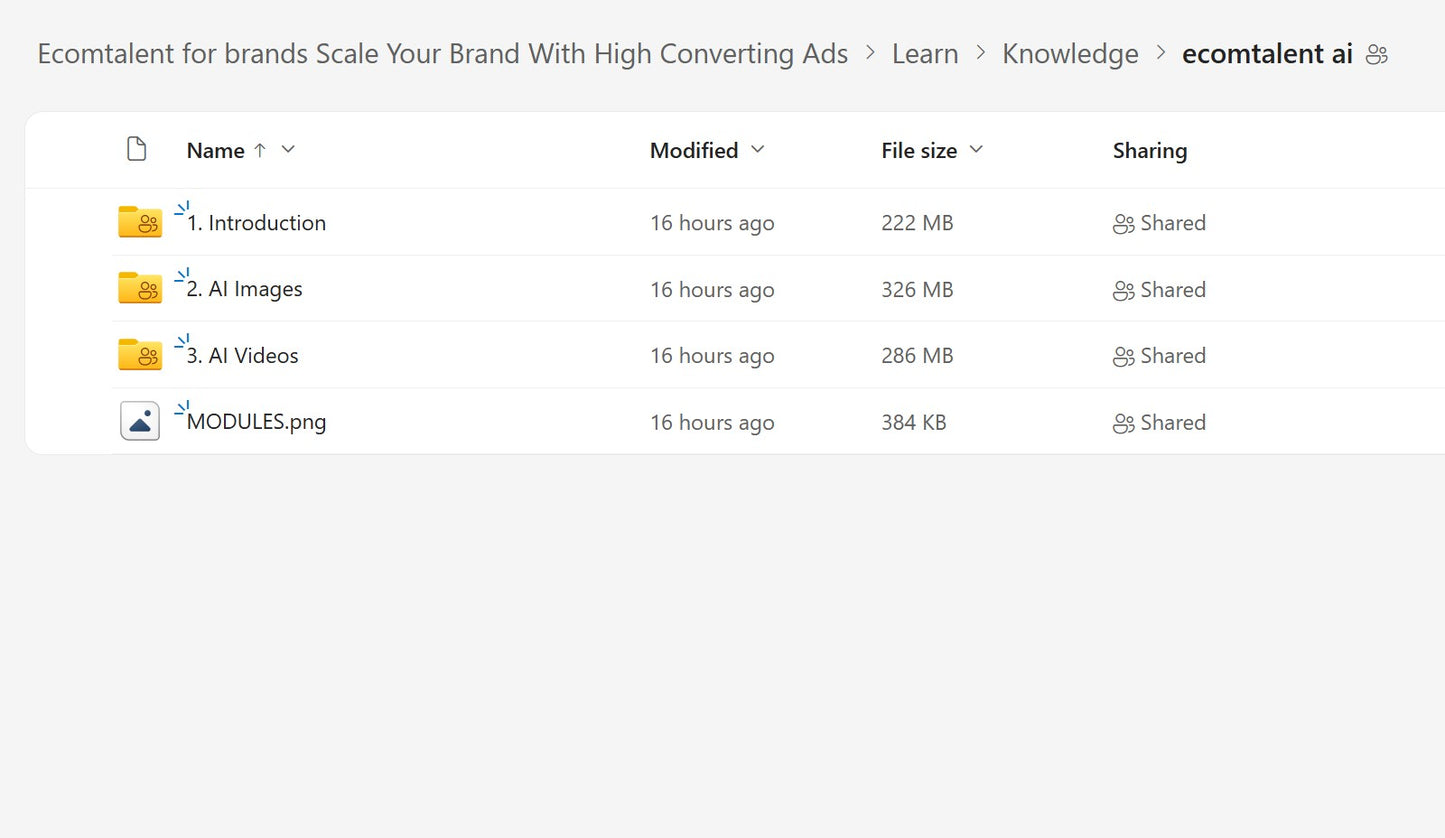Click the Modified column header

694,150
